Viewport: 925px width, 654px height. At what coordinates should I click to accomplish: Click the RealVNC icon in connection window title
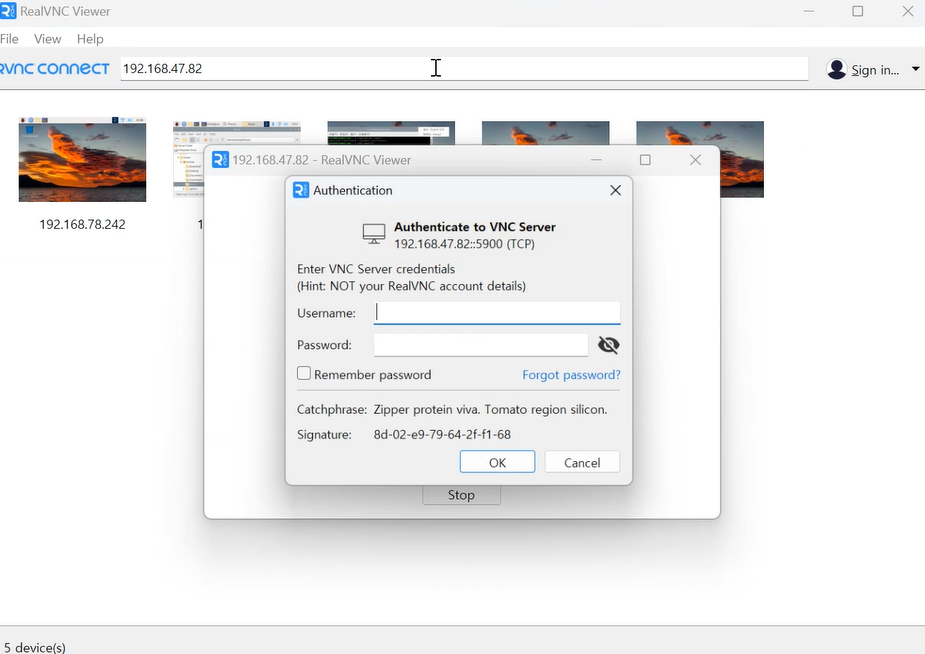click(220, 160)
